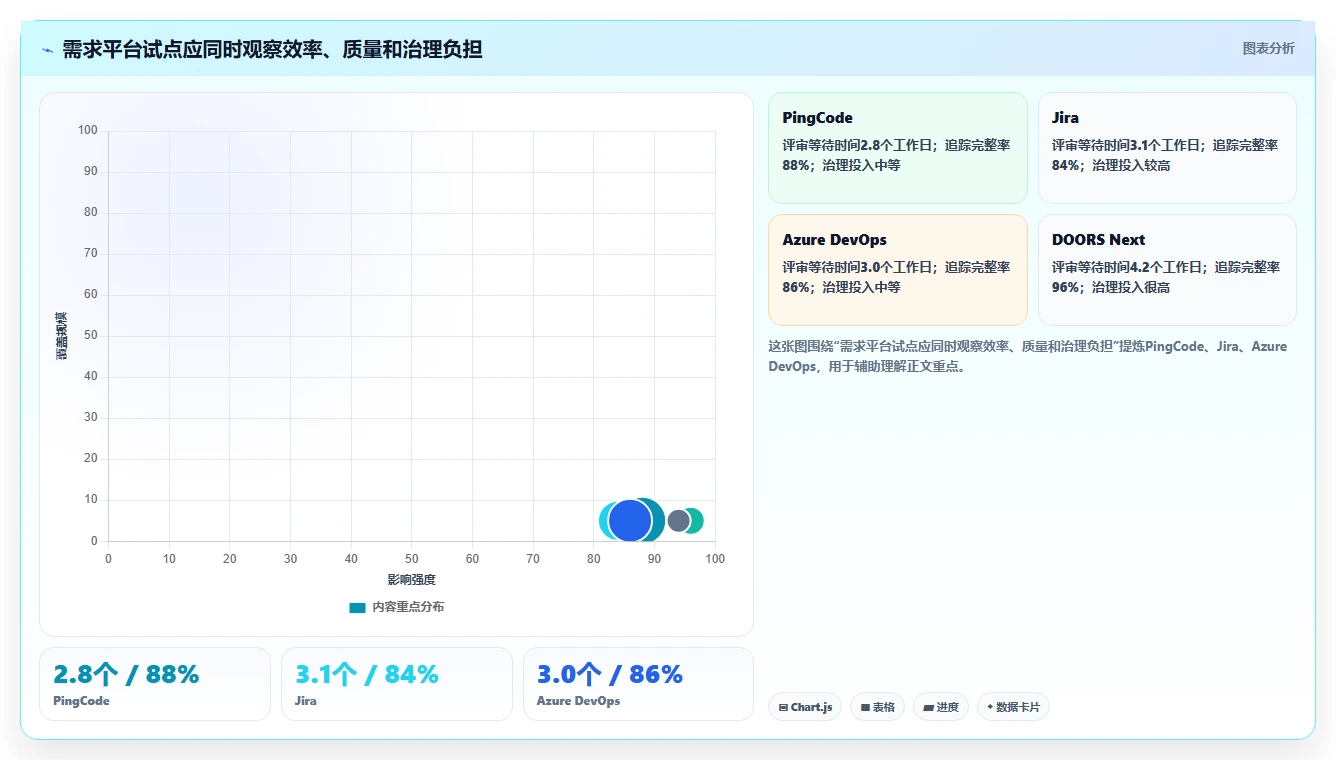
Task: Click the title 需求平台试点应同时观察效率
Action: click(272, 50)
